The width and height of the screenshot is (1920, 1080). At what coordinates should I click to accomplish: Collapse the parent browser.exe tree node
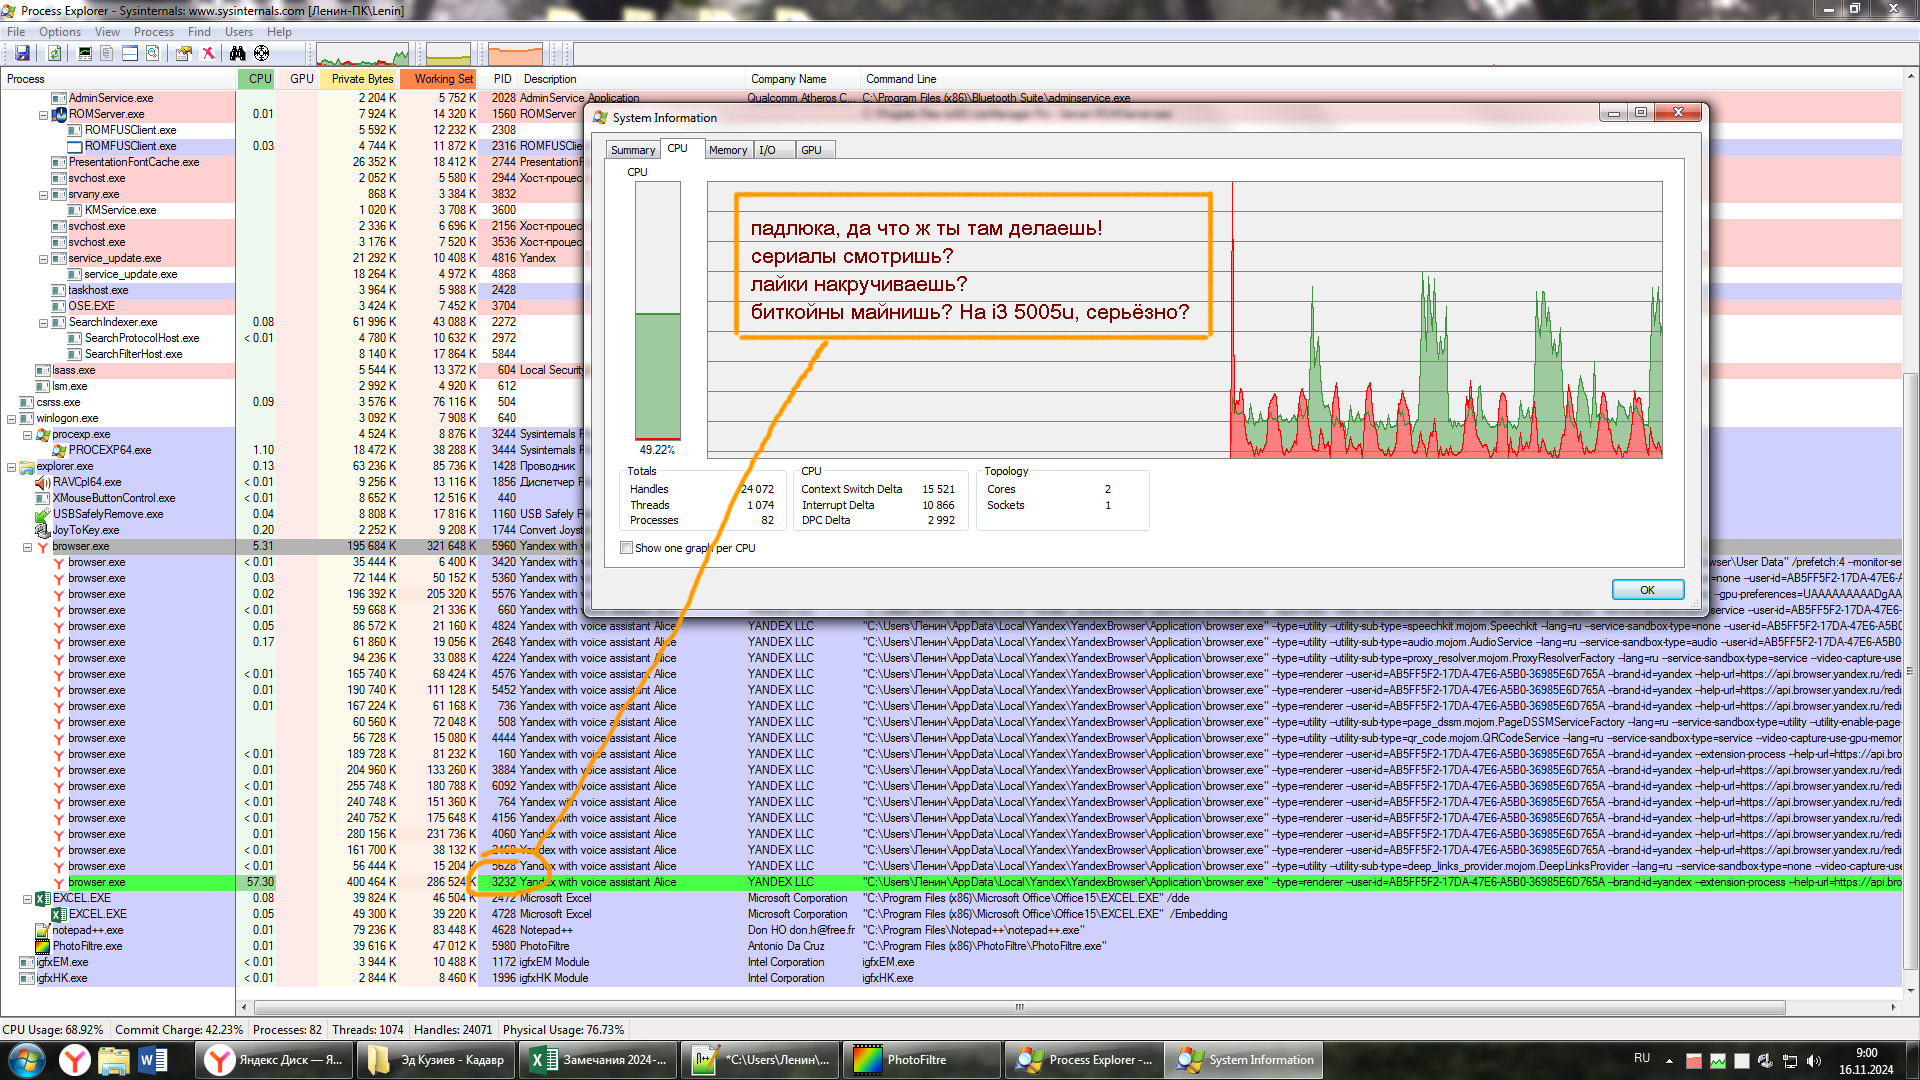pyautogui.click(x=27, y=547)
